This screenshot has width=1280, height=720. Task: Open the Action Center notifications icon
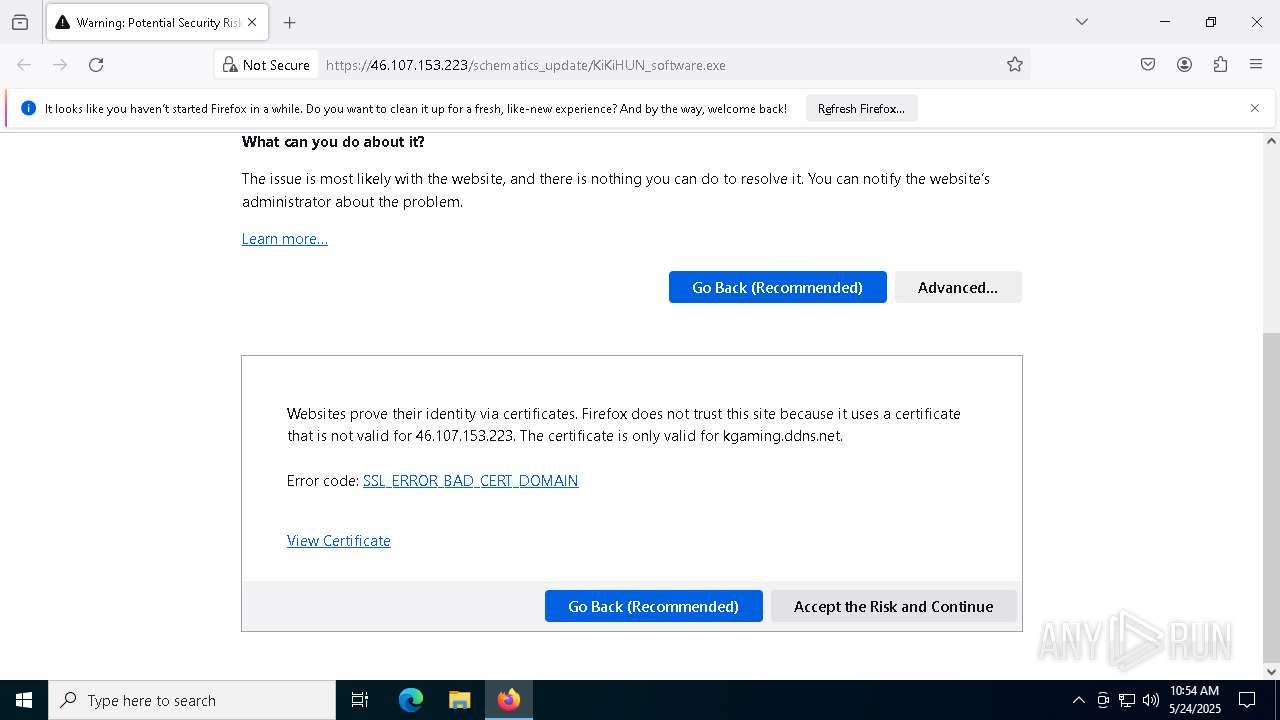click(x=1247, y=700)
